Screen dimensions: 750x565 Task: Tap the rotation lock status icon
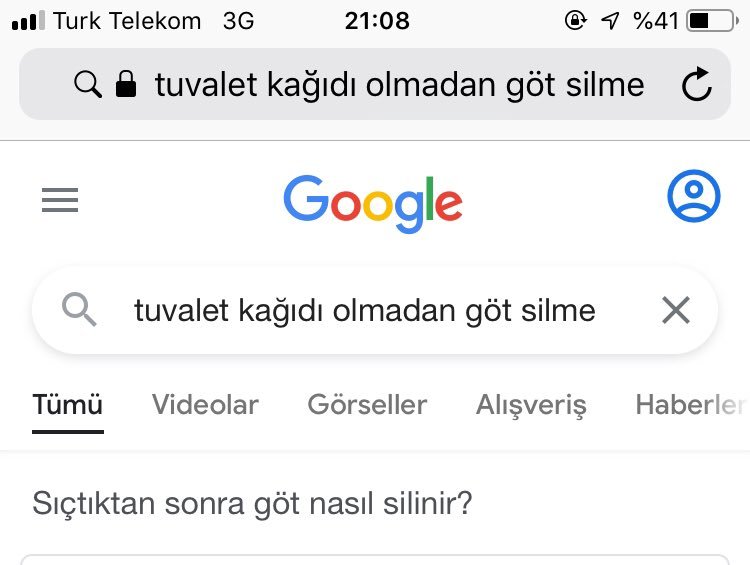(x=575, y=20)
